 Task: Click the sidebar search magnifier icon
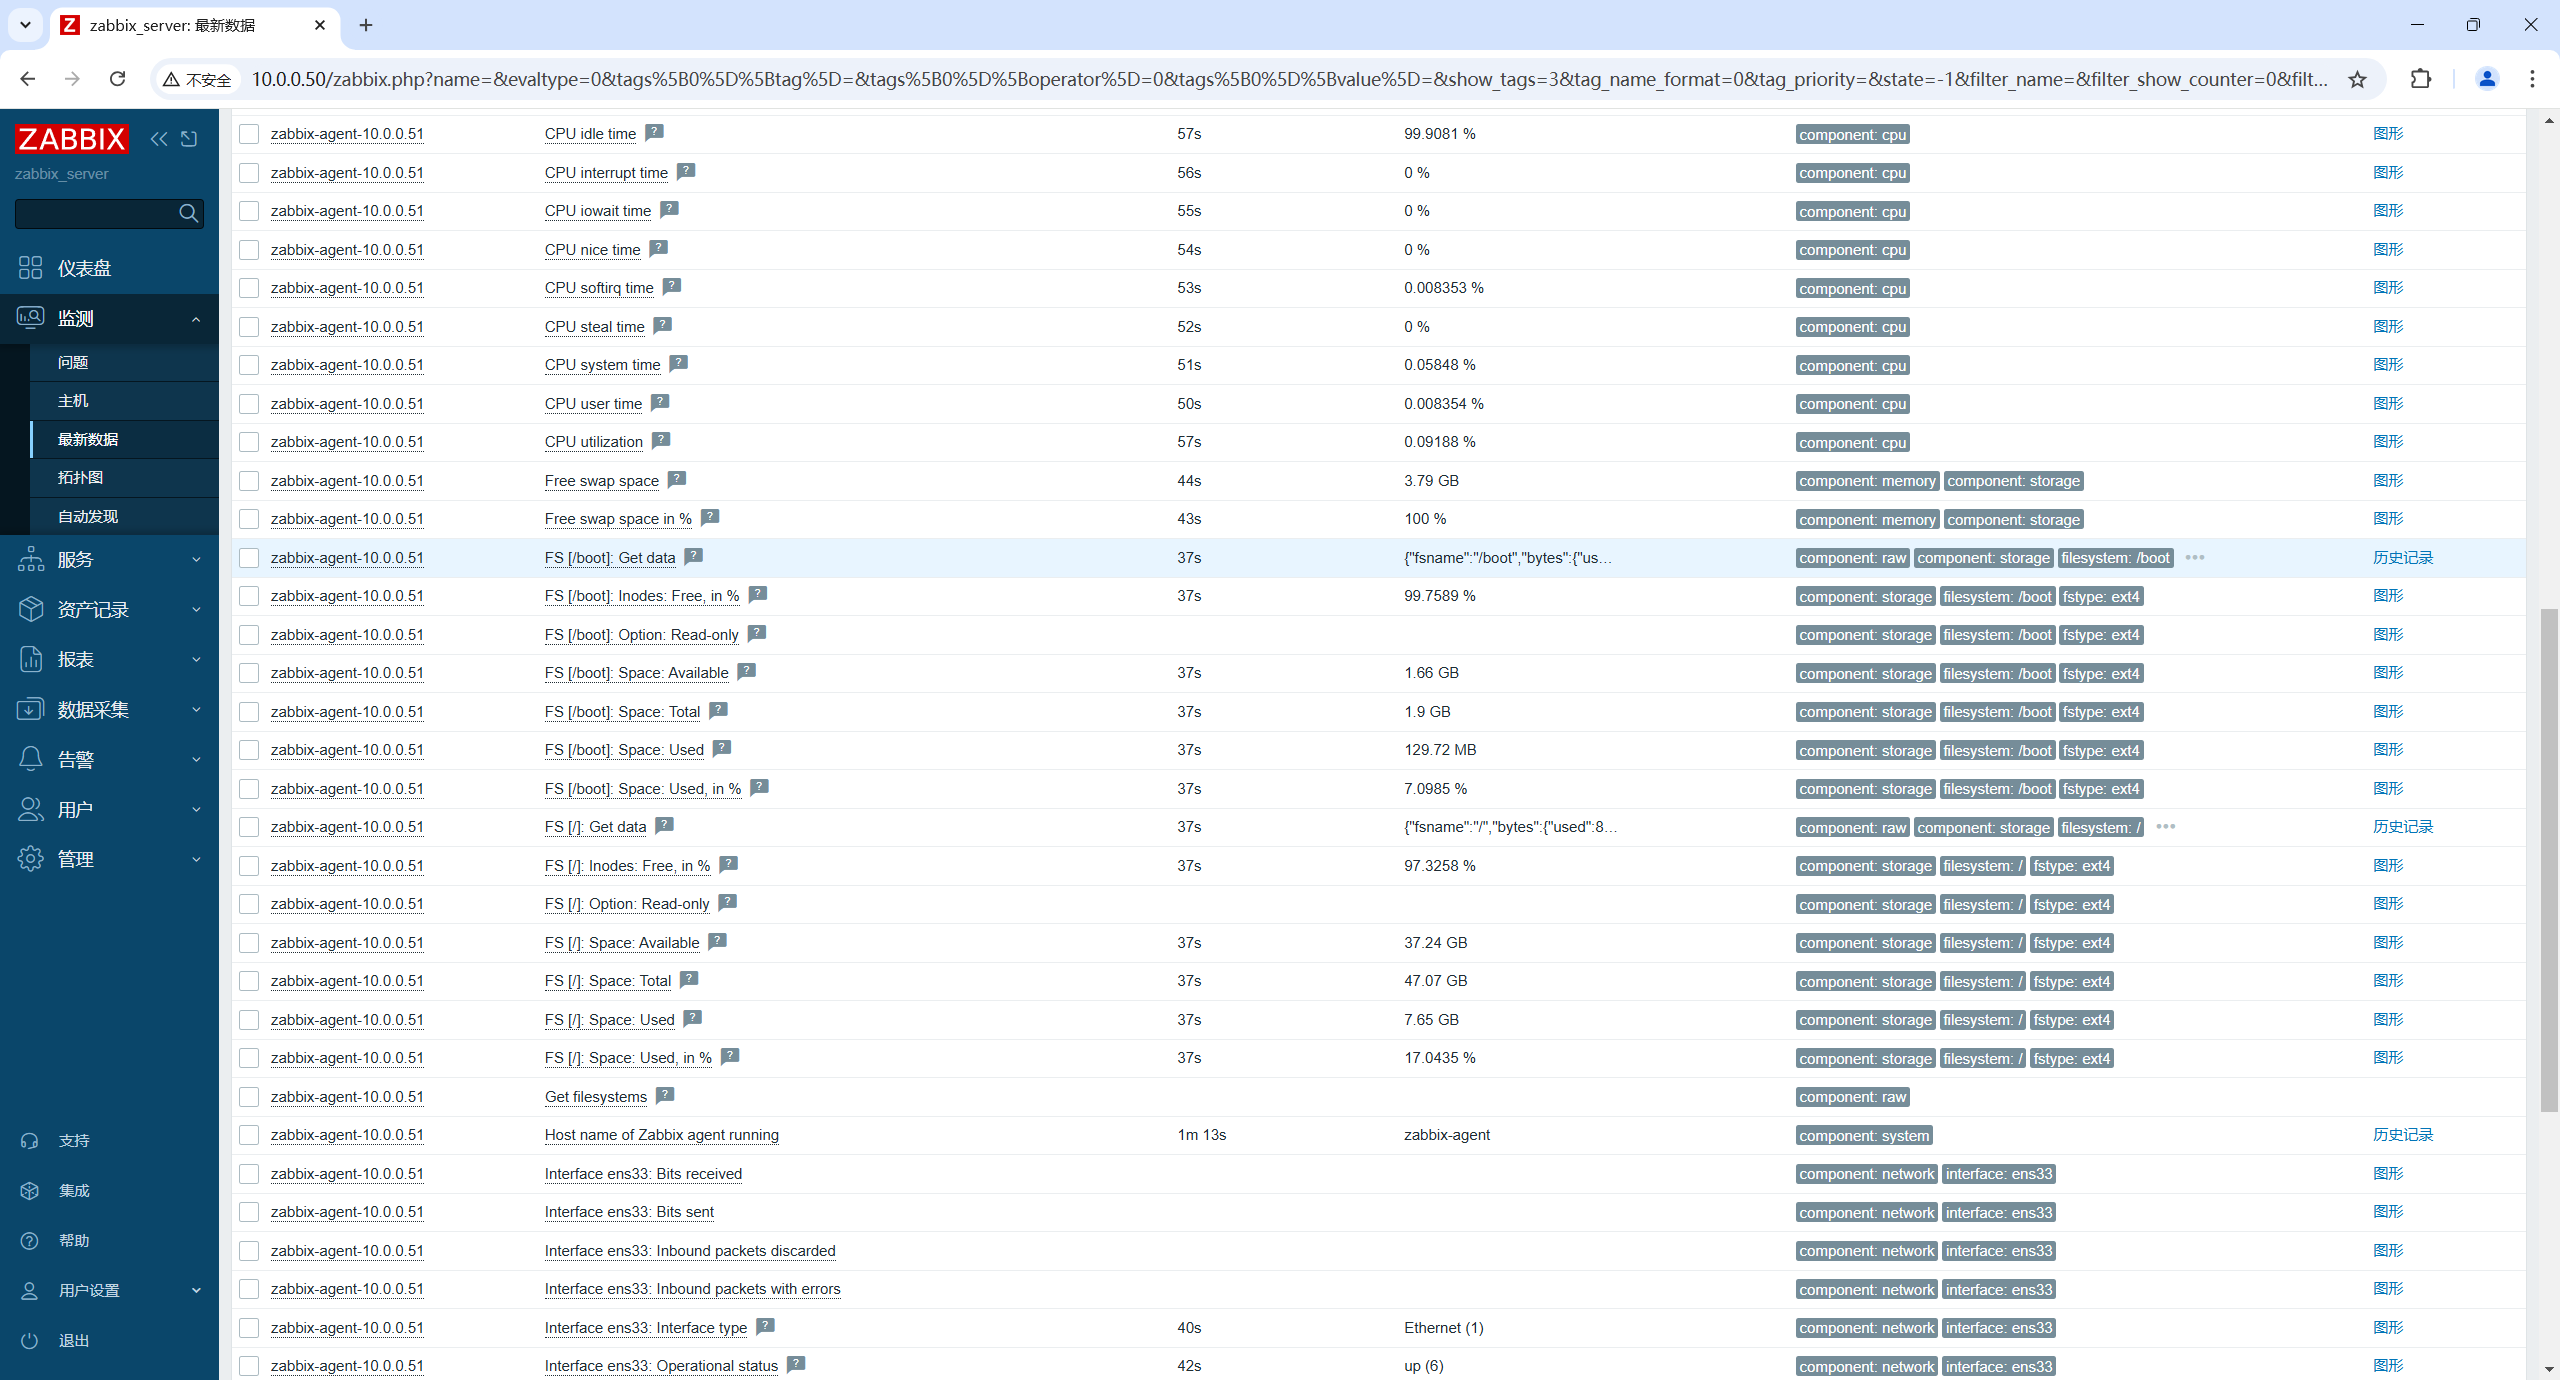[x=188, y=213]
